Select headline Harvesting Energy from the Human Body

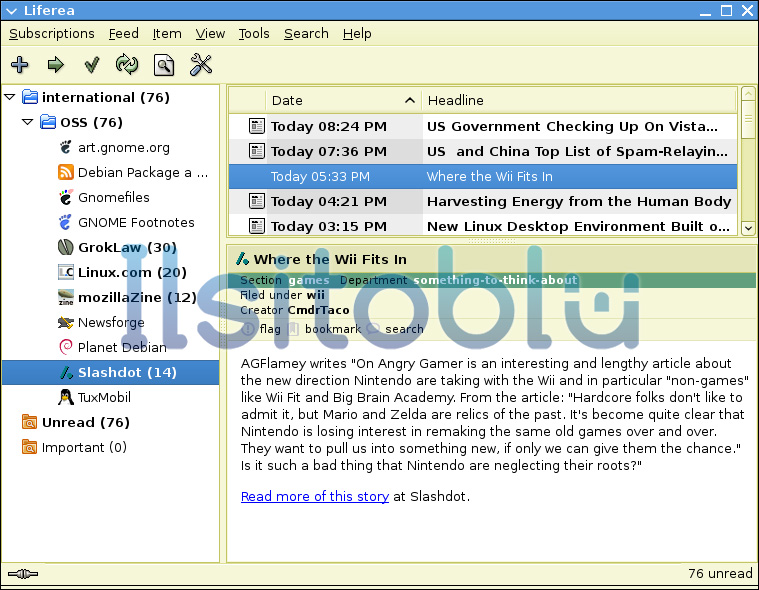(483, 201)
